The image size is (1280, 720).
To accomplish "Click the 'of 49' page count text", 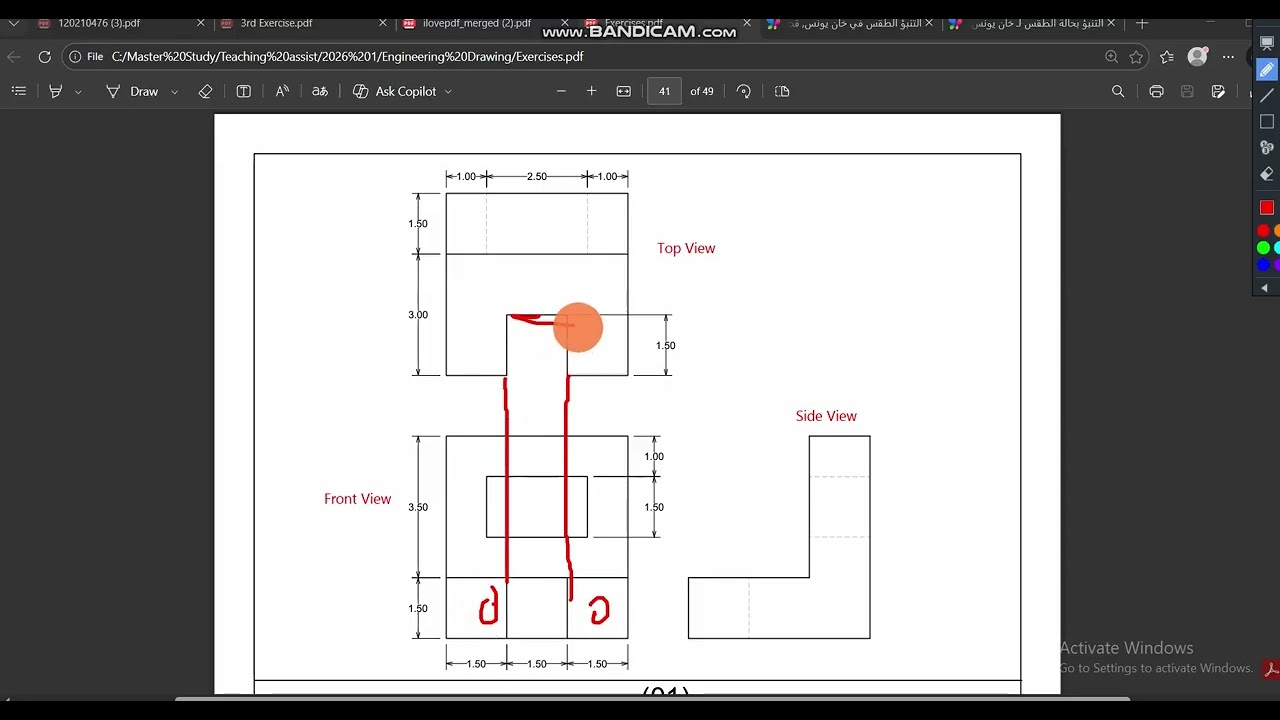I will [x=702, y=91].
